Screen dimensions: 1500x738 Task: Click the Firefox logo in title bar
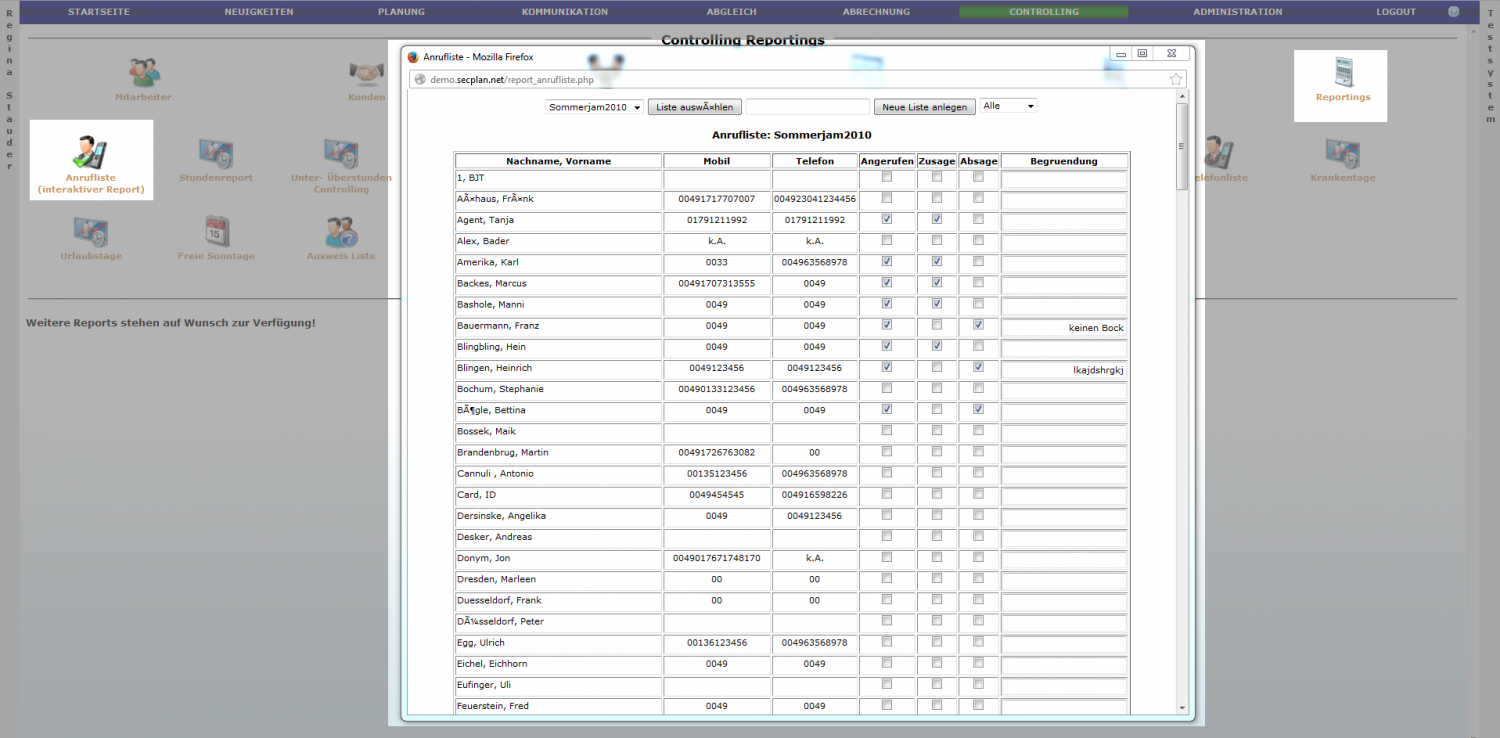(413, 57)
